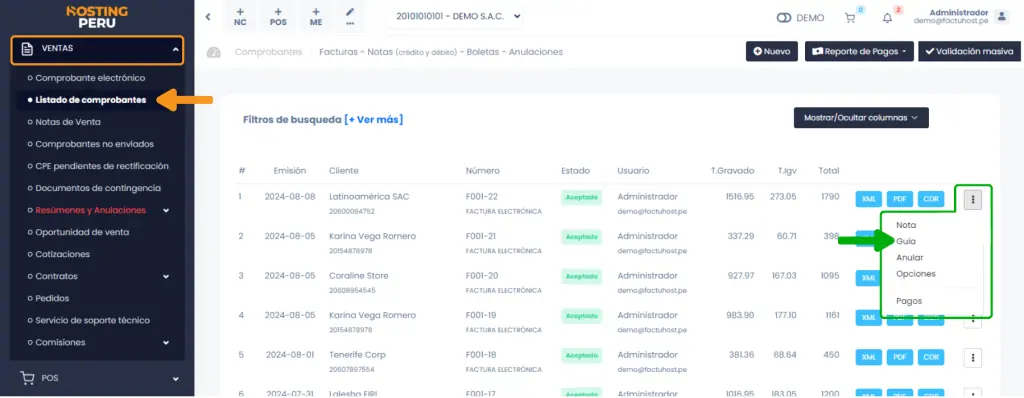The height and width of the screenshot is (398, 1024).
Task: Select Opciones in the context menu
Action: pos(916,274)
